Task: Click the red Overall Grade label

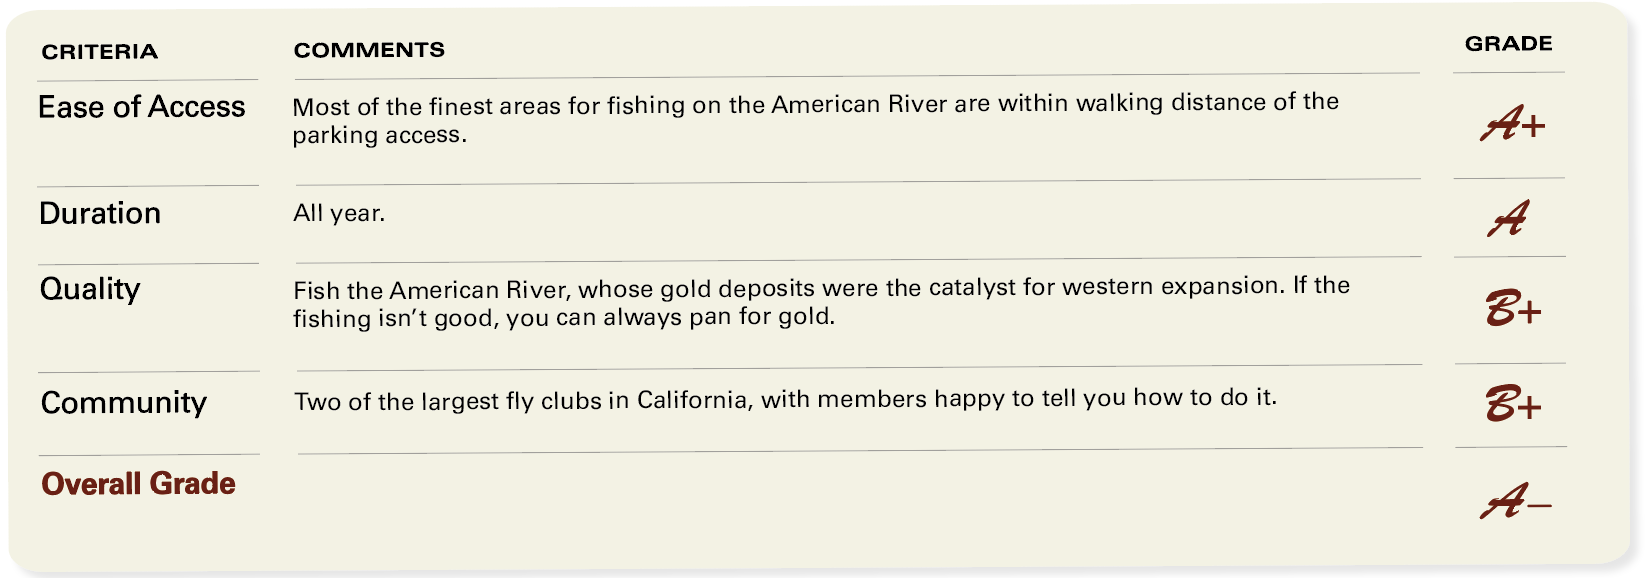Action: click(x=138, y=484)
